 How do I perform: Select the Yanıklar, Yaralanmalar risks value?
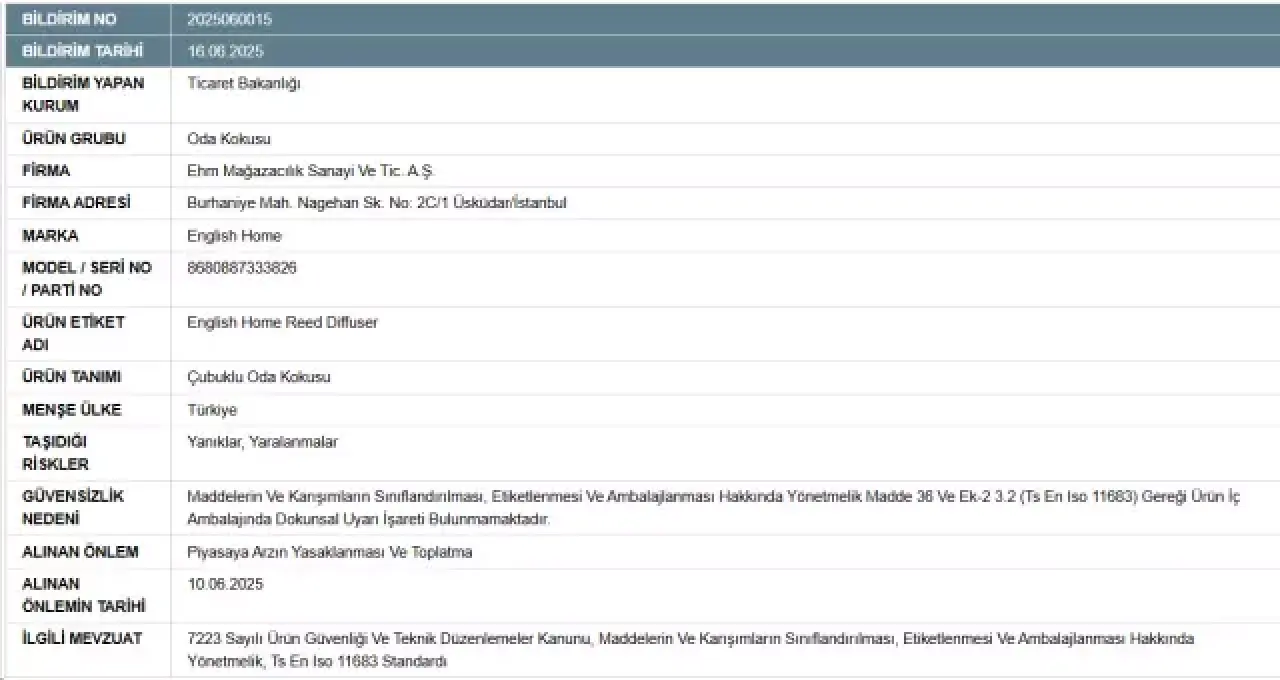pyautogui.click(x=262, y=442)
